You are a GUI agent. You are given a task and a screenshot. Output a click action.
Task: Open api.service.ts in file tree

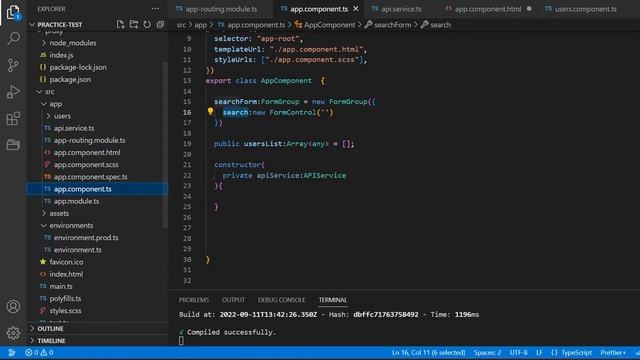(x=74, y=128)
